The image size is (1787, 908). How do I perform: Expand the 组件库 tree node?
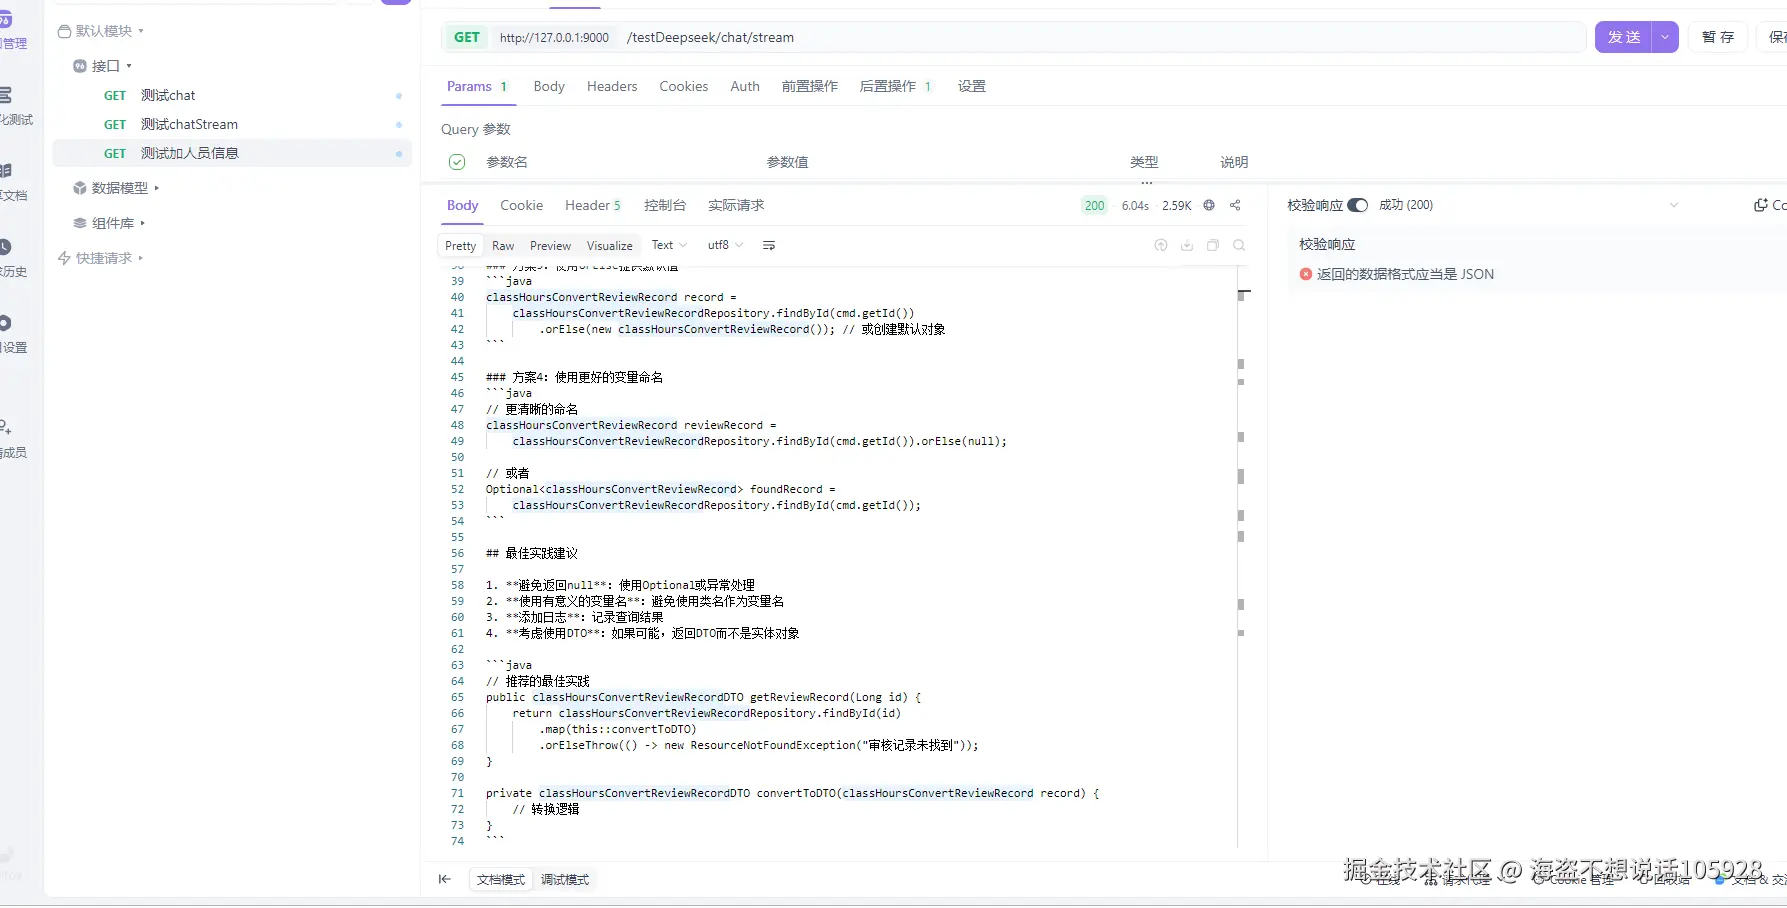[x=142, y=223]
